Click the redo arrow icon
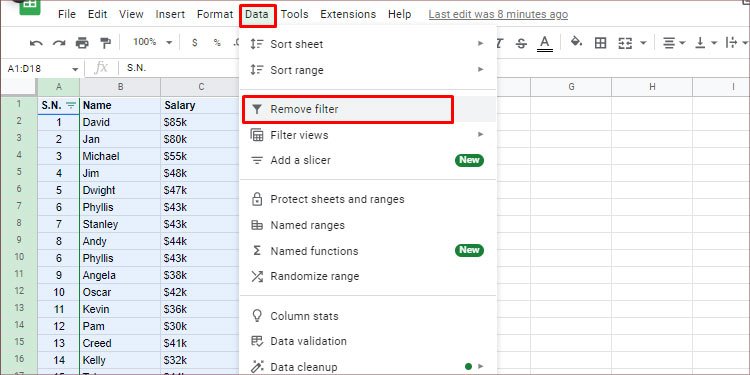The width and height of the screenshot is (750, 375). click(59, 43)
